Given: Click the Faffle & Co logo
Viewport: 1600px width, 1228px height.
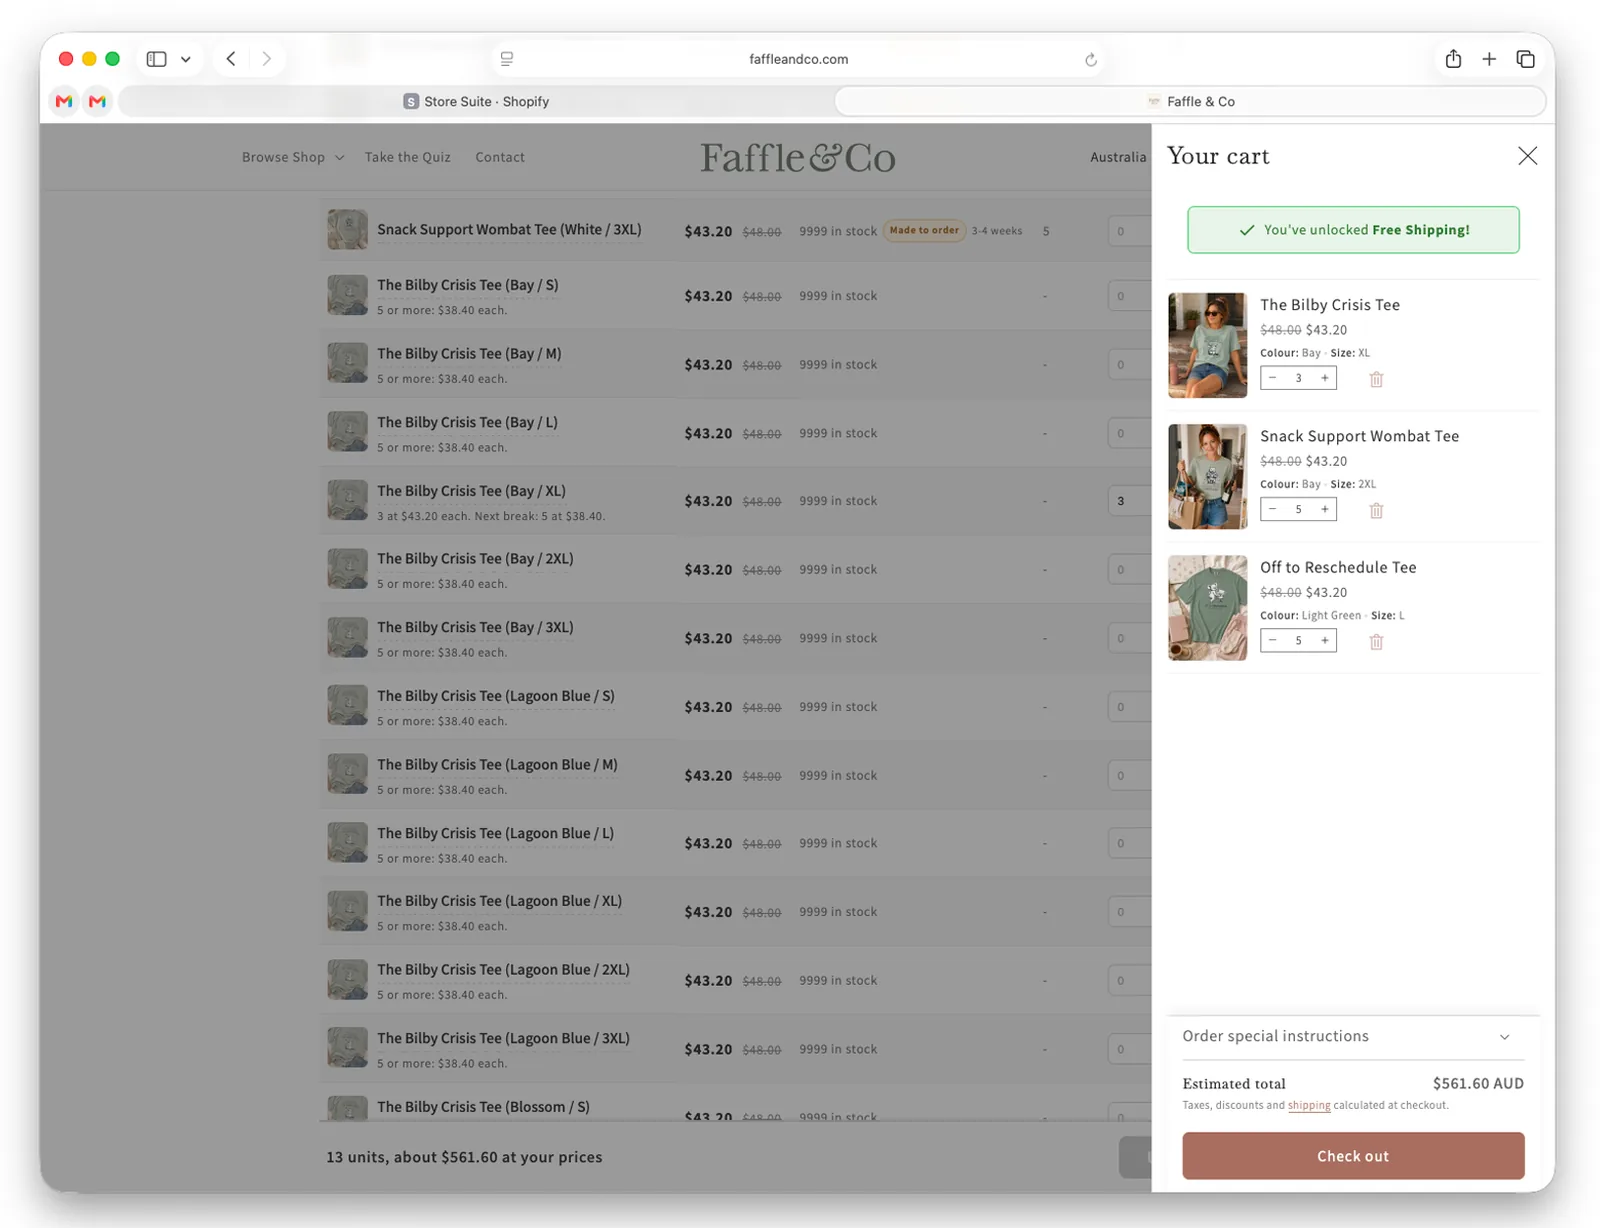Looking at the screenshot, I should pyautogui.click(x=797, y=157).
